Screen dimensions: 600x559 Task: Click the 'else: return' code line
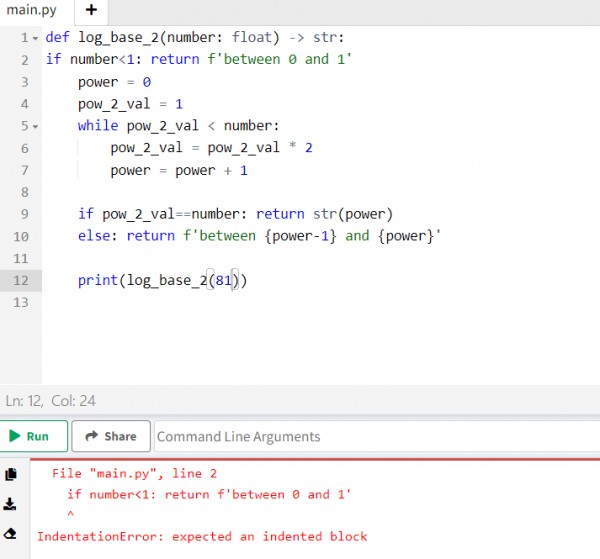click(259, 236)
